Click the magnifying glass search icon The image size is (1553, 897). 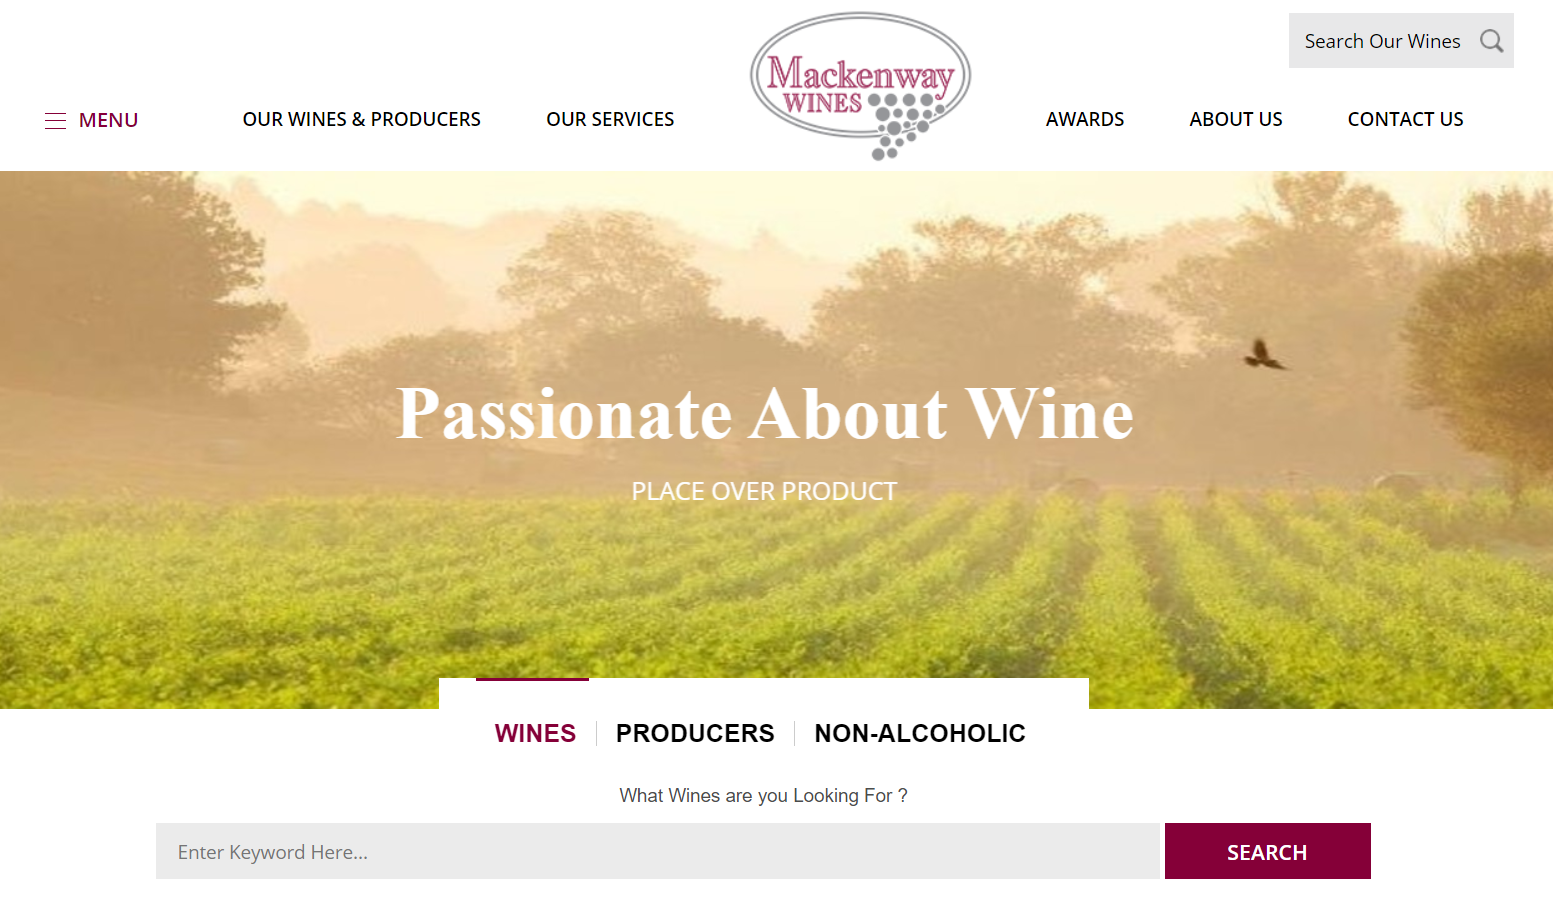1491,41
